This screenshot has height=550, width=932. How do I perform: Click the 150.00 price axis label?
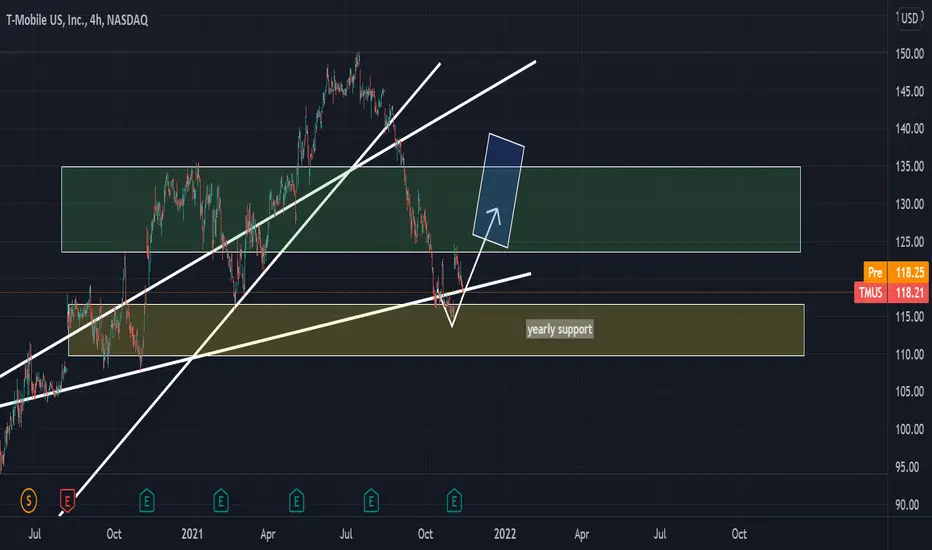[909, 54]
